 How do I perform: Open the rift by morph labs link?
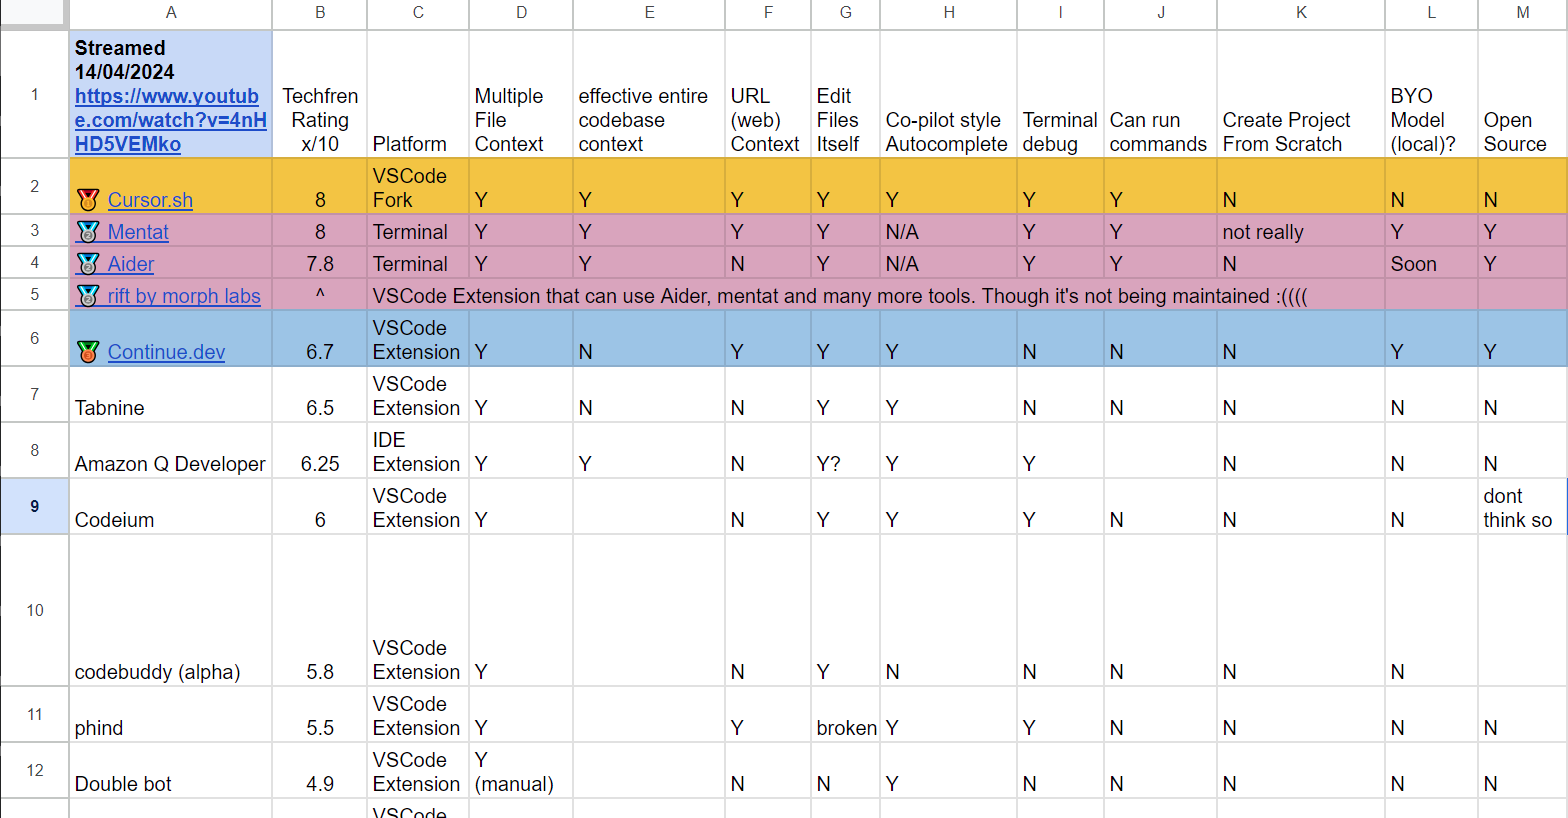(x=184, y=296)
